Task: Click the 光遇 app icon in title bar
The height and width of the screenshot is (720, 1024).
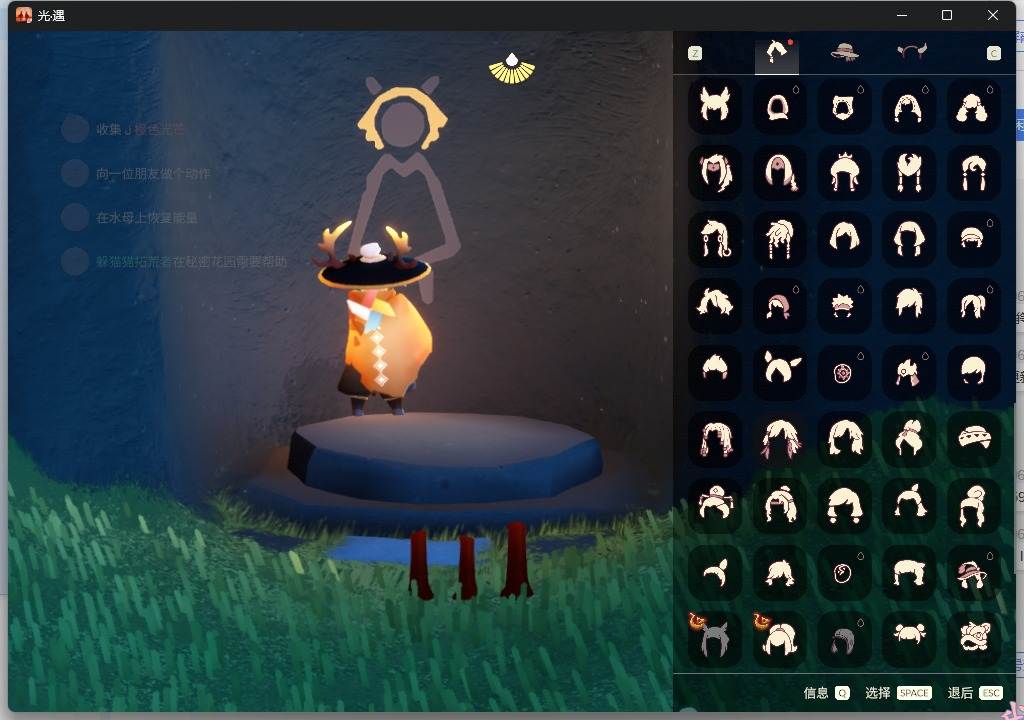Action: point(24,15)
